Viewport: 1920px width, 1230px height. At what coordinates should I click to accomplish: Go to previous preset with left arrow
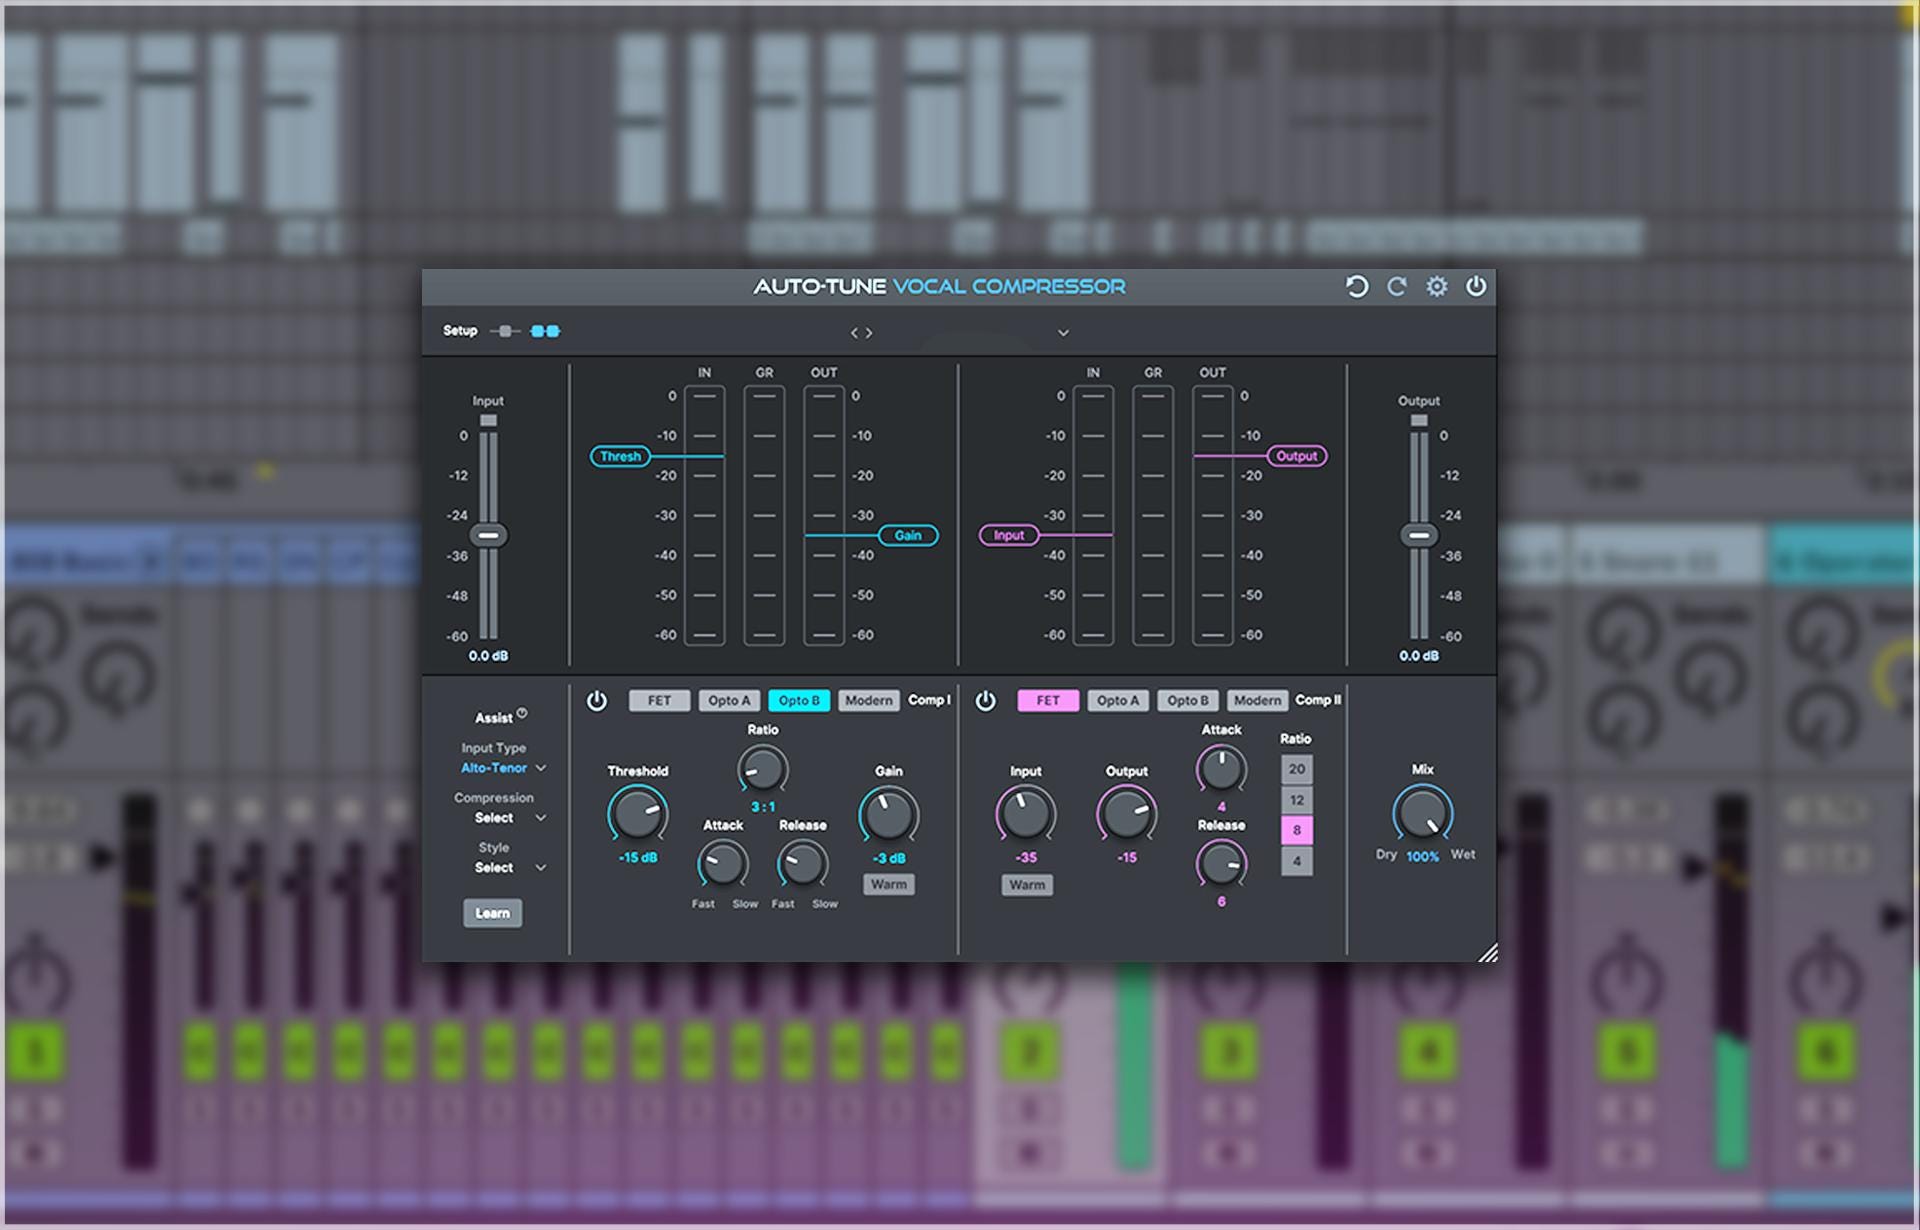tap(855, 333)
